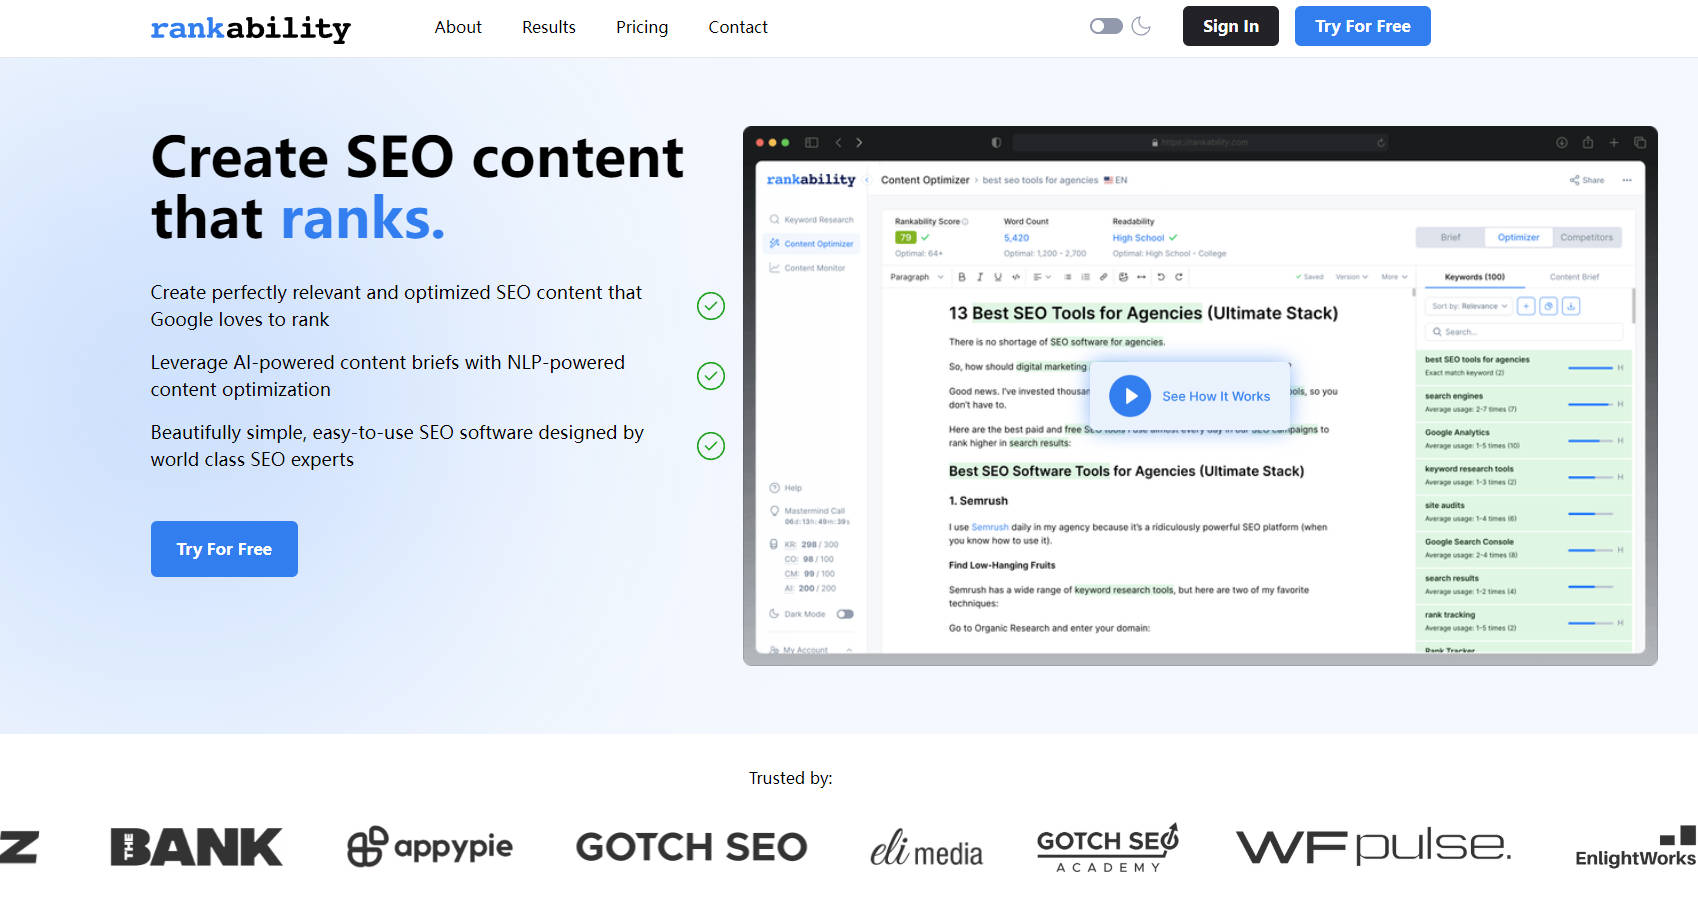Click the play icon for See How It Works

coord(1130,396)
